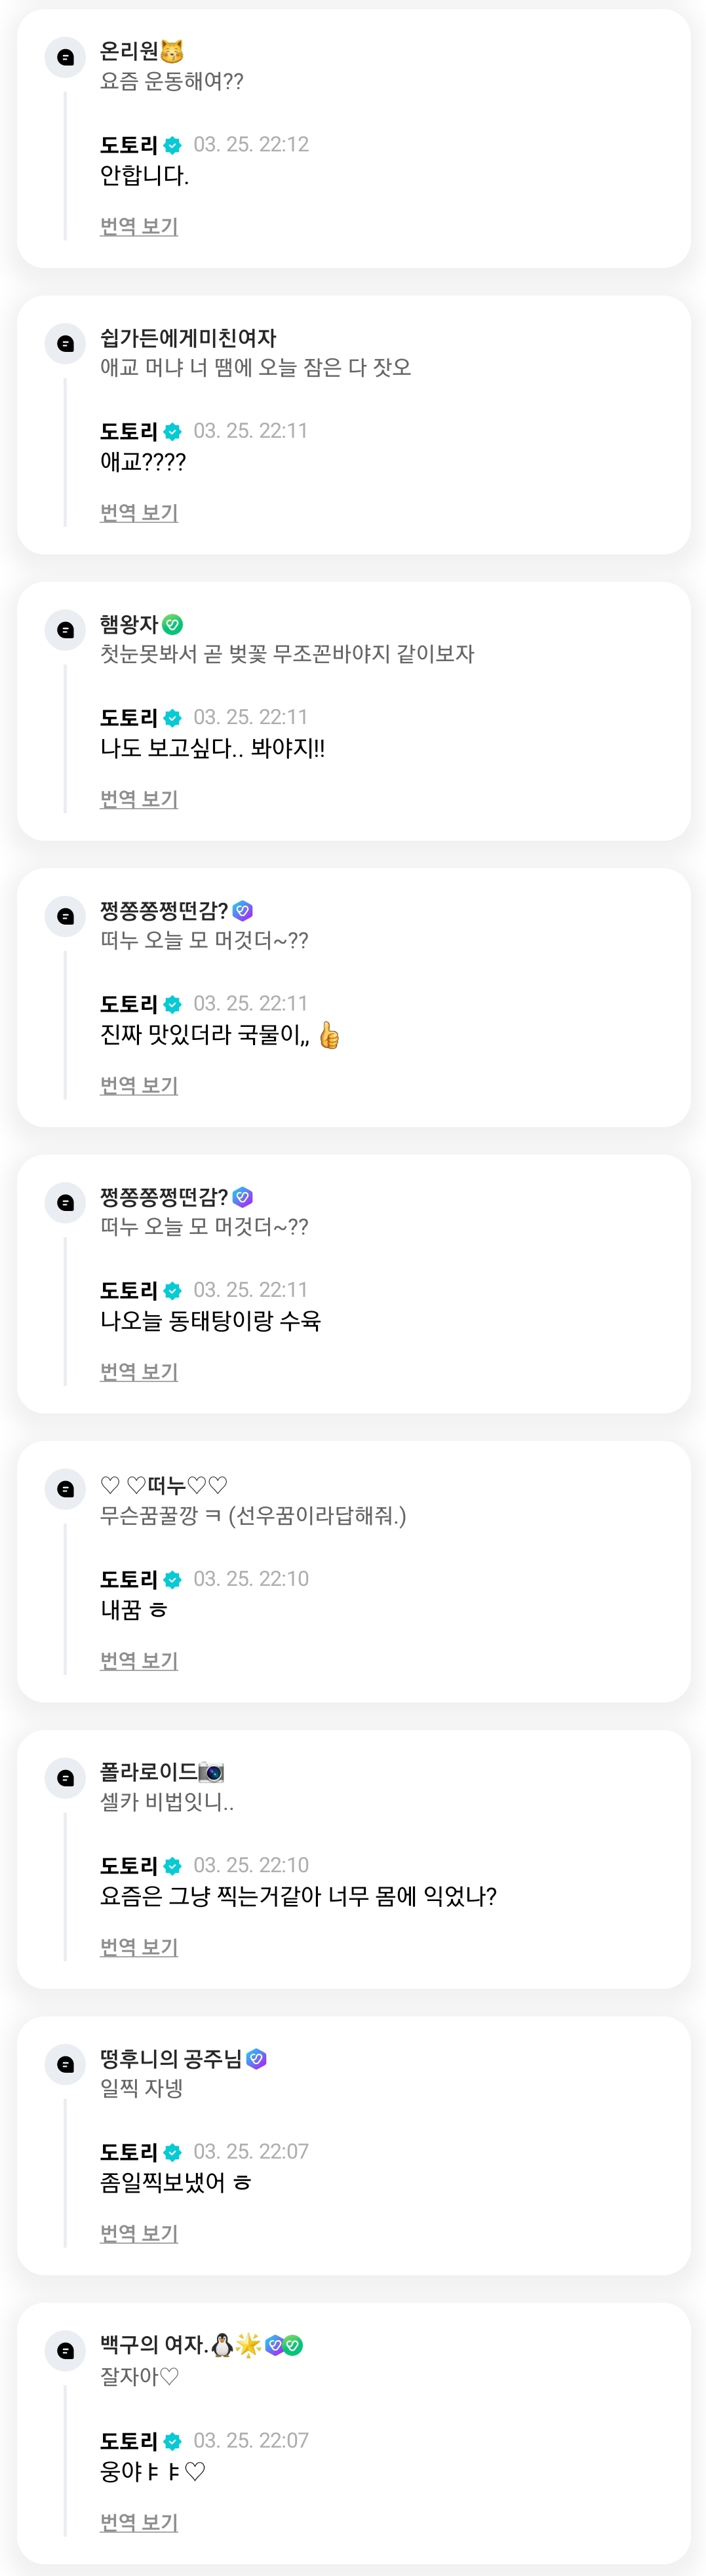Image resolution: width=706 pixels, height=2576 pixels.
Task: Click 쉽가든에게미친여자's profile avatar icon
Action: [x=66, y=343]
